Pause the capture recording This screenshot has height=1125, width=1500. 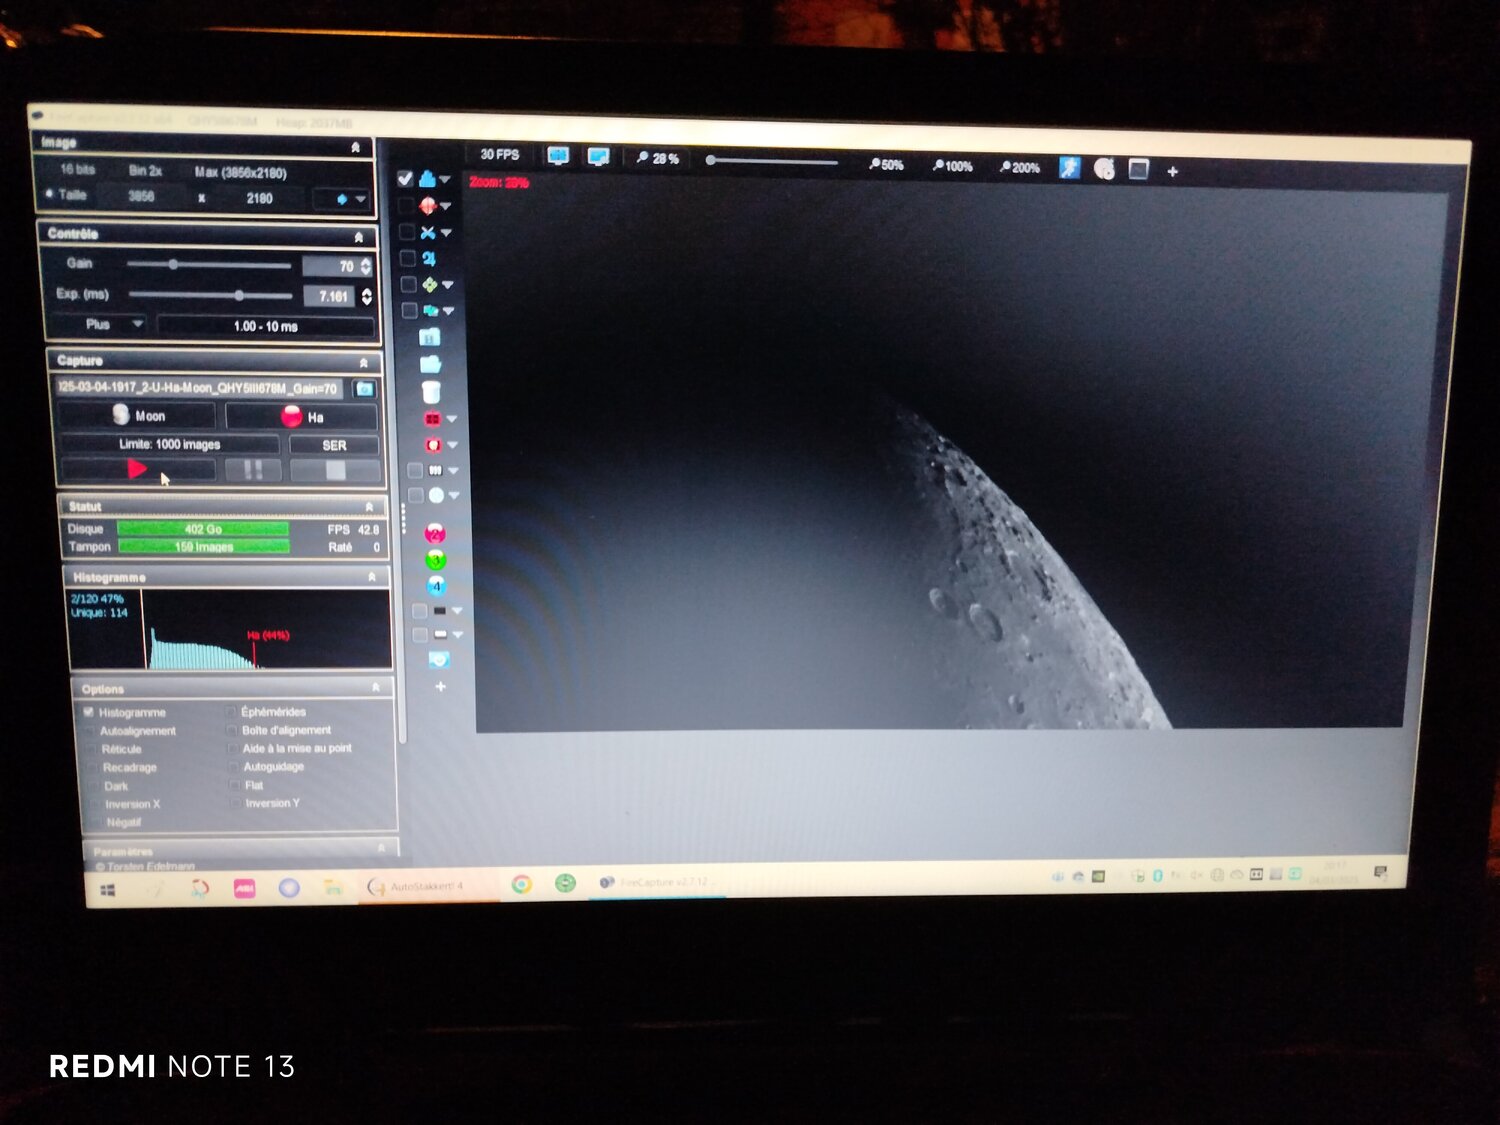[x=253, y=470]
